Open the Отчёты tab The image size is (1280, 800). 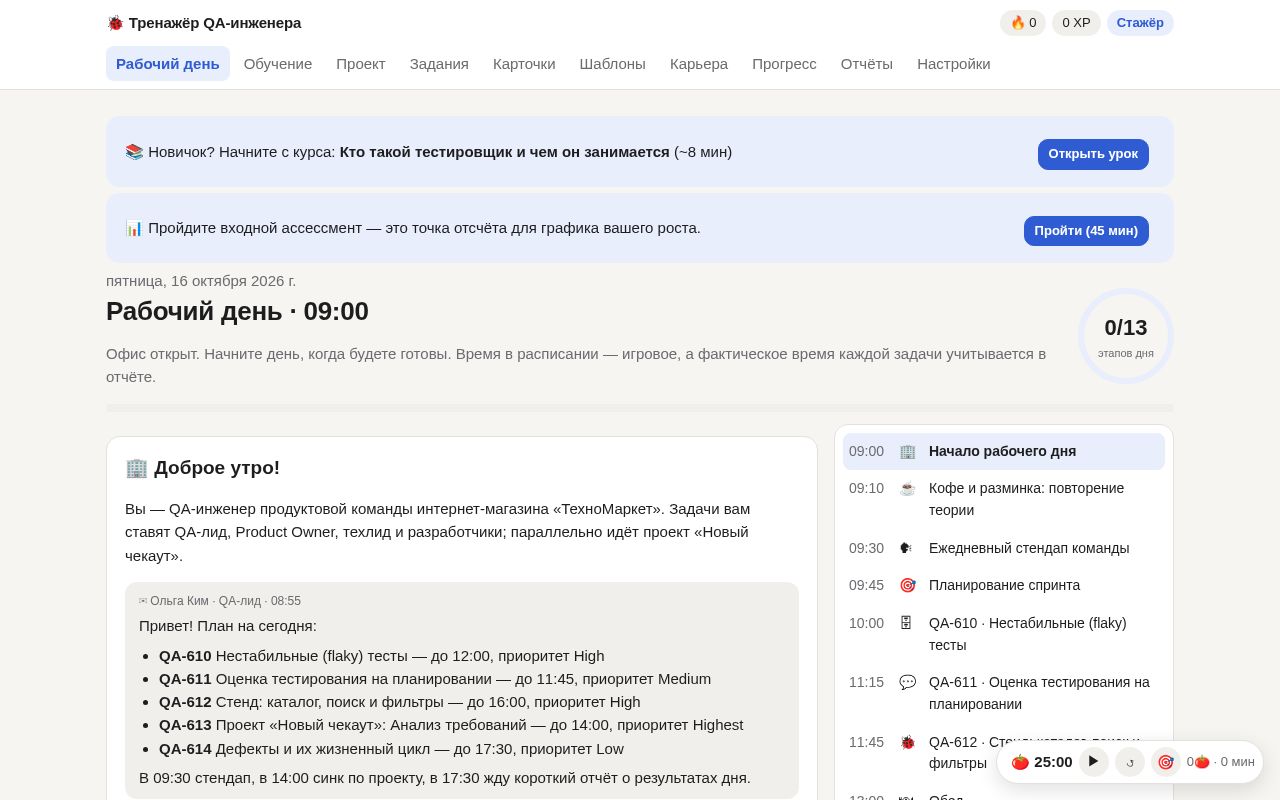(867, 64)
